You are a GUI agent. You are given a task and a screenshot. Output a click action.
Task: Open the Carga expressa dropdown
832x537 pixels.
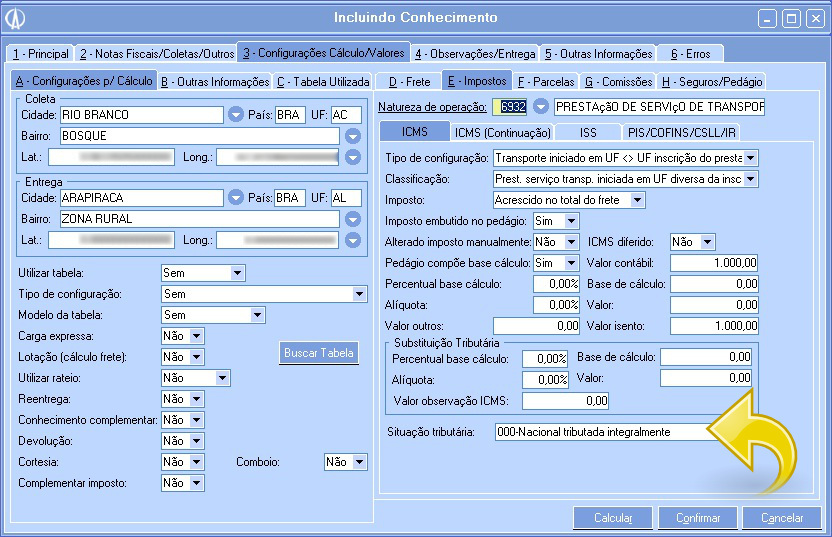(196, 336)
